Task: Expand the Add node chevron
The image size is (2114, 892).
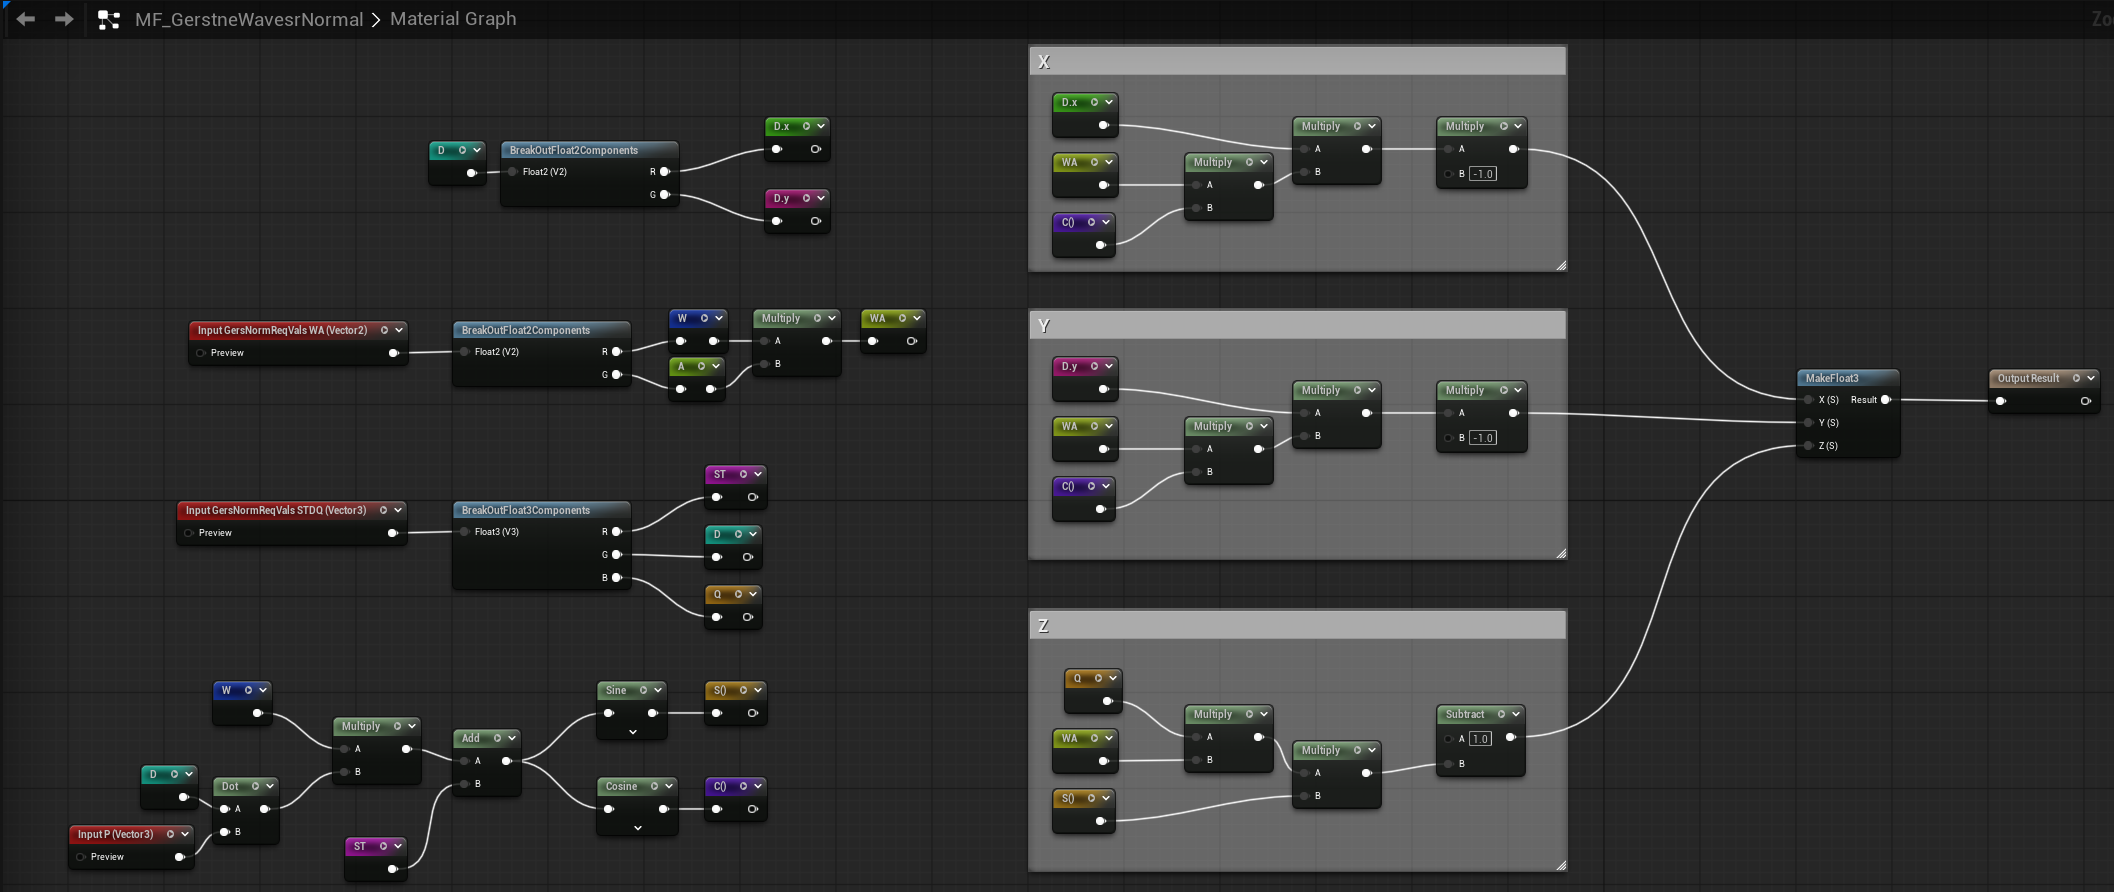Action: coord(512,738)
